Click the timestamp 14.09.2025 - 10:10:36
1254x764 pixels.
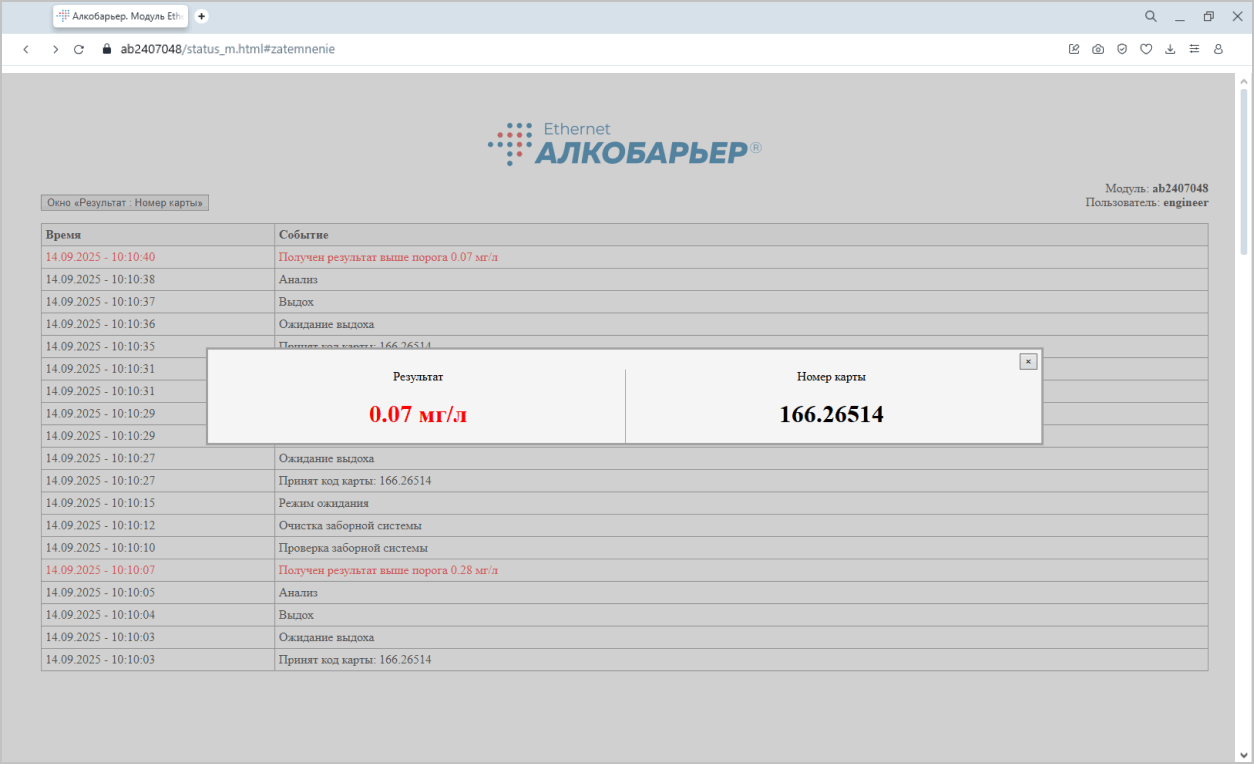click(100, 324)
